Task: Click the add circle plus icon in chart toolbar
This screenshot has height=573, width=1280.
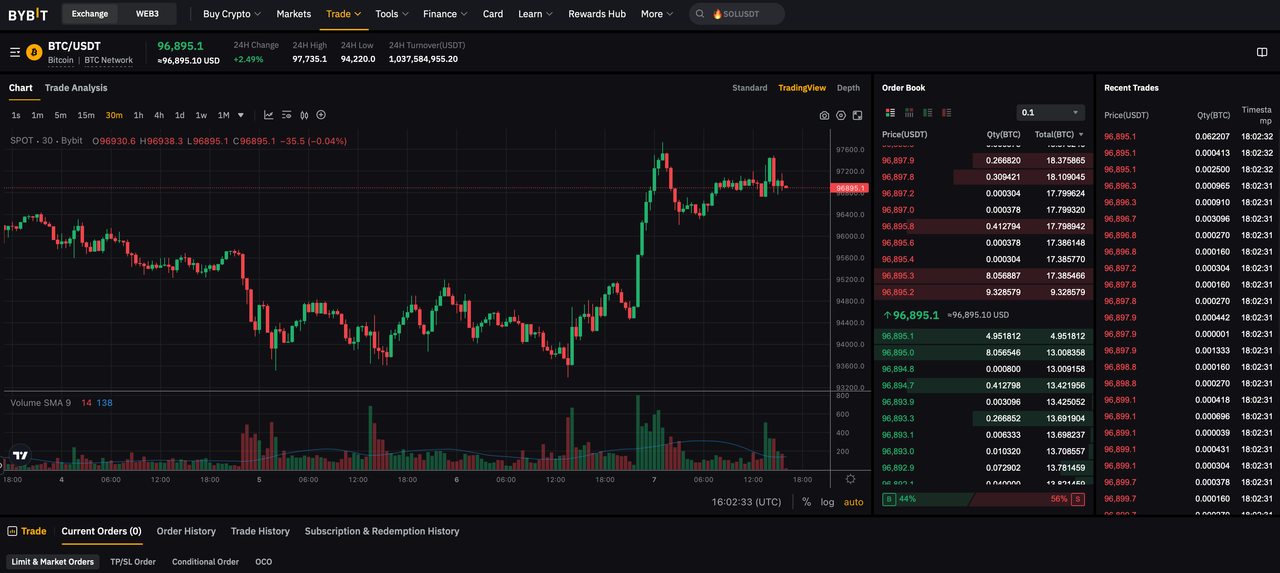Action: [321, 115]
